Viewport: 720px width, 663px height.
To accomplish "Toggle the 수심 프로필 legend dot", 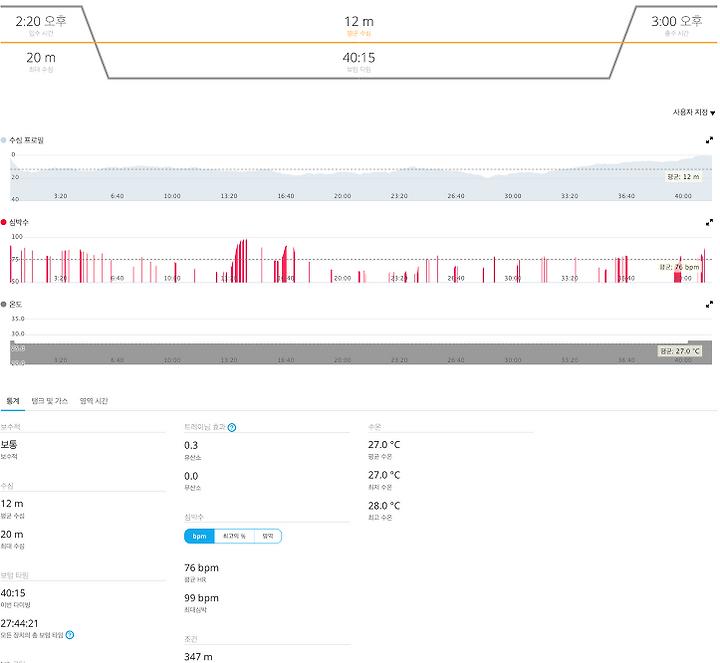I will pyautogui.click(x=4, y=140).
